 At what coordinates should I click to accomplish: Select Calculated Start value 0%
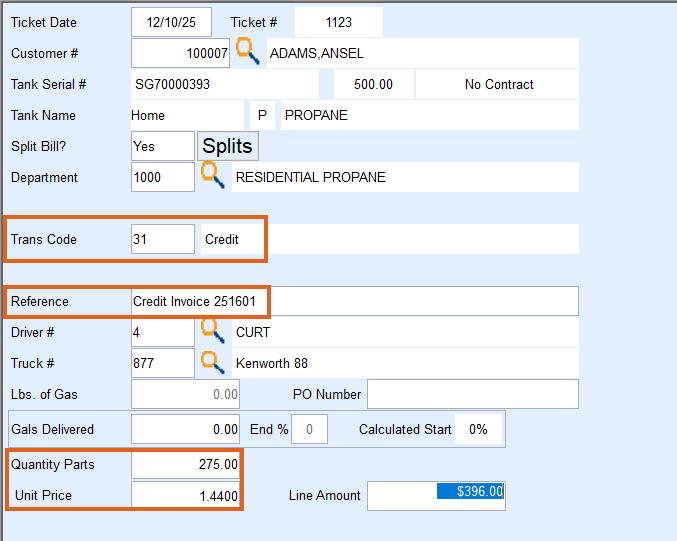coord(478,429)
